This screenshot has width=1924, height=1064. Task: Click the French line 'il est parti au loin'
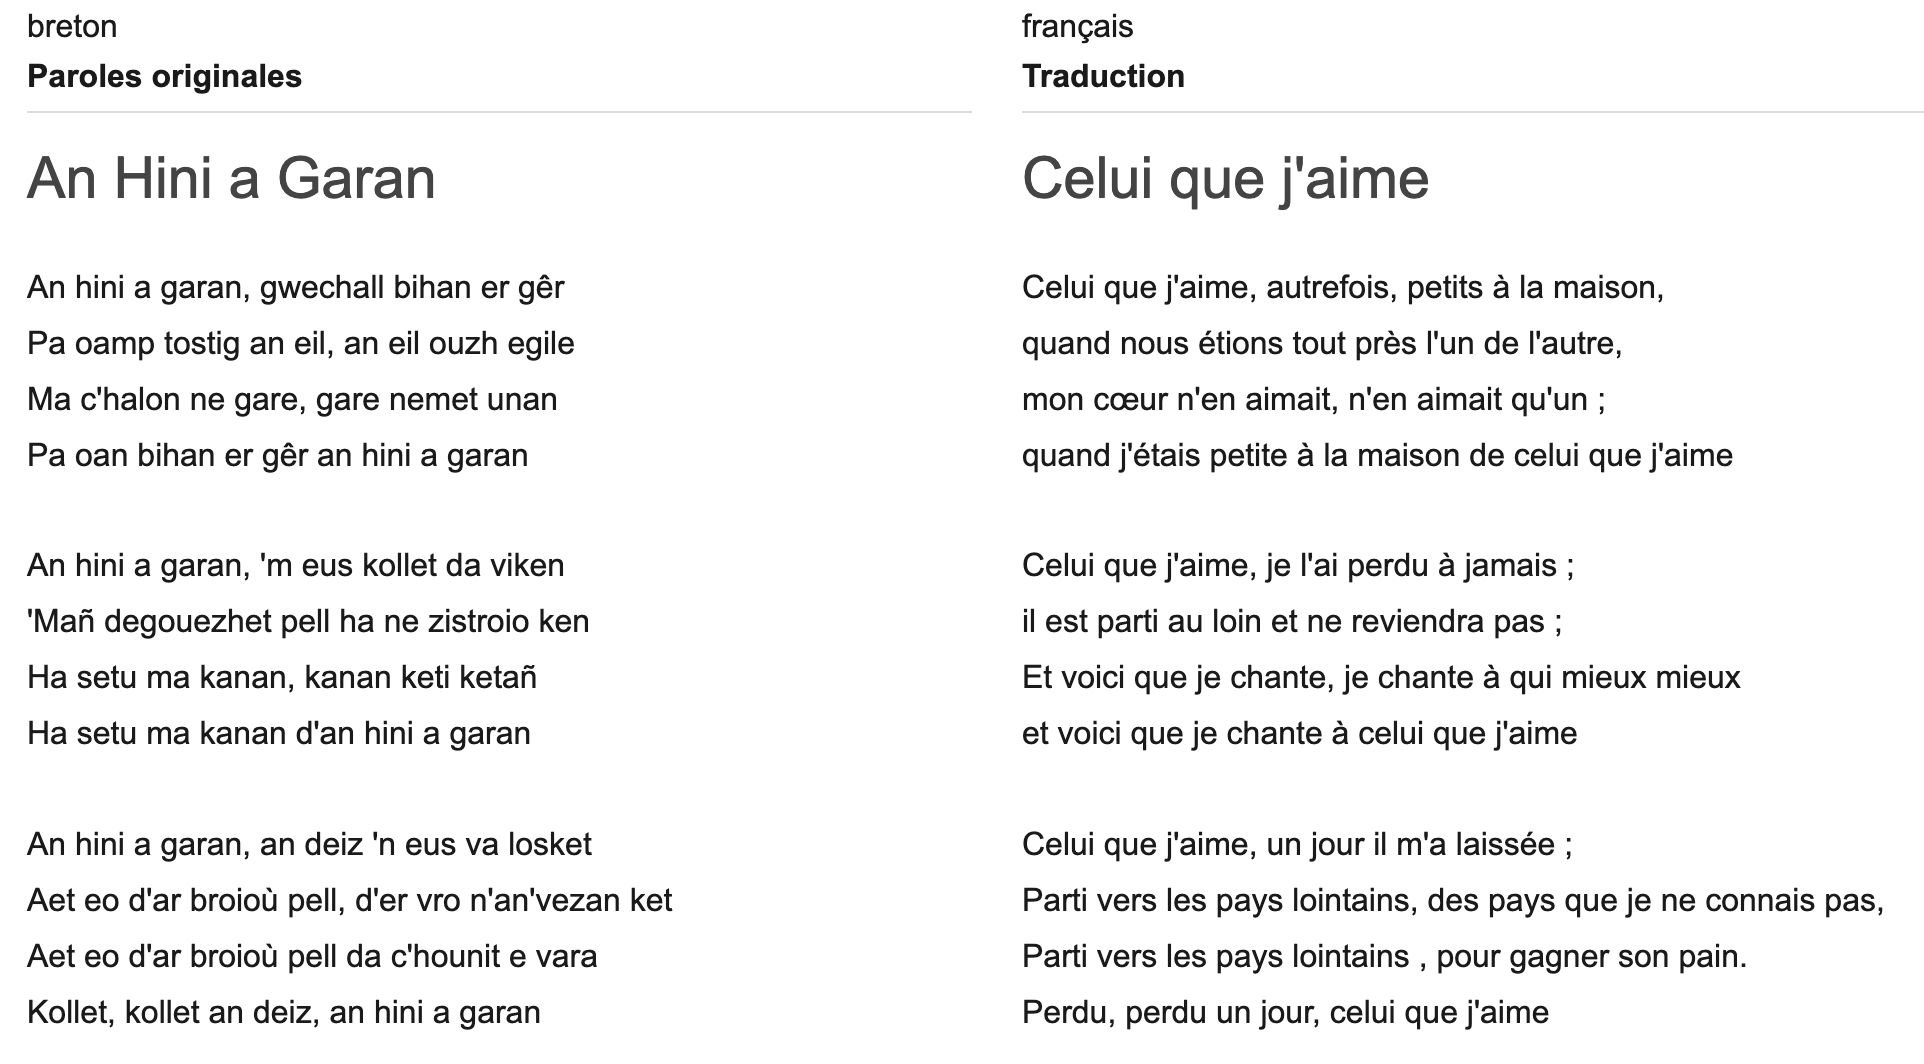(1291, 622)
